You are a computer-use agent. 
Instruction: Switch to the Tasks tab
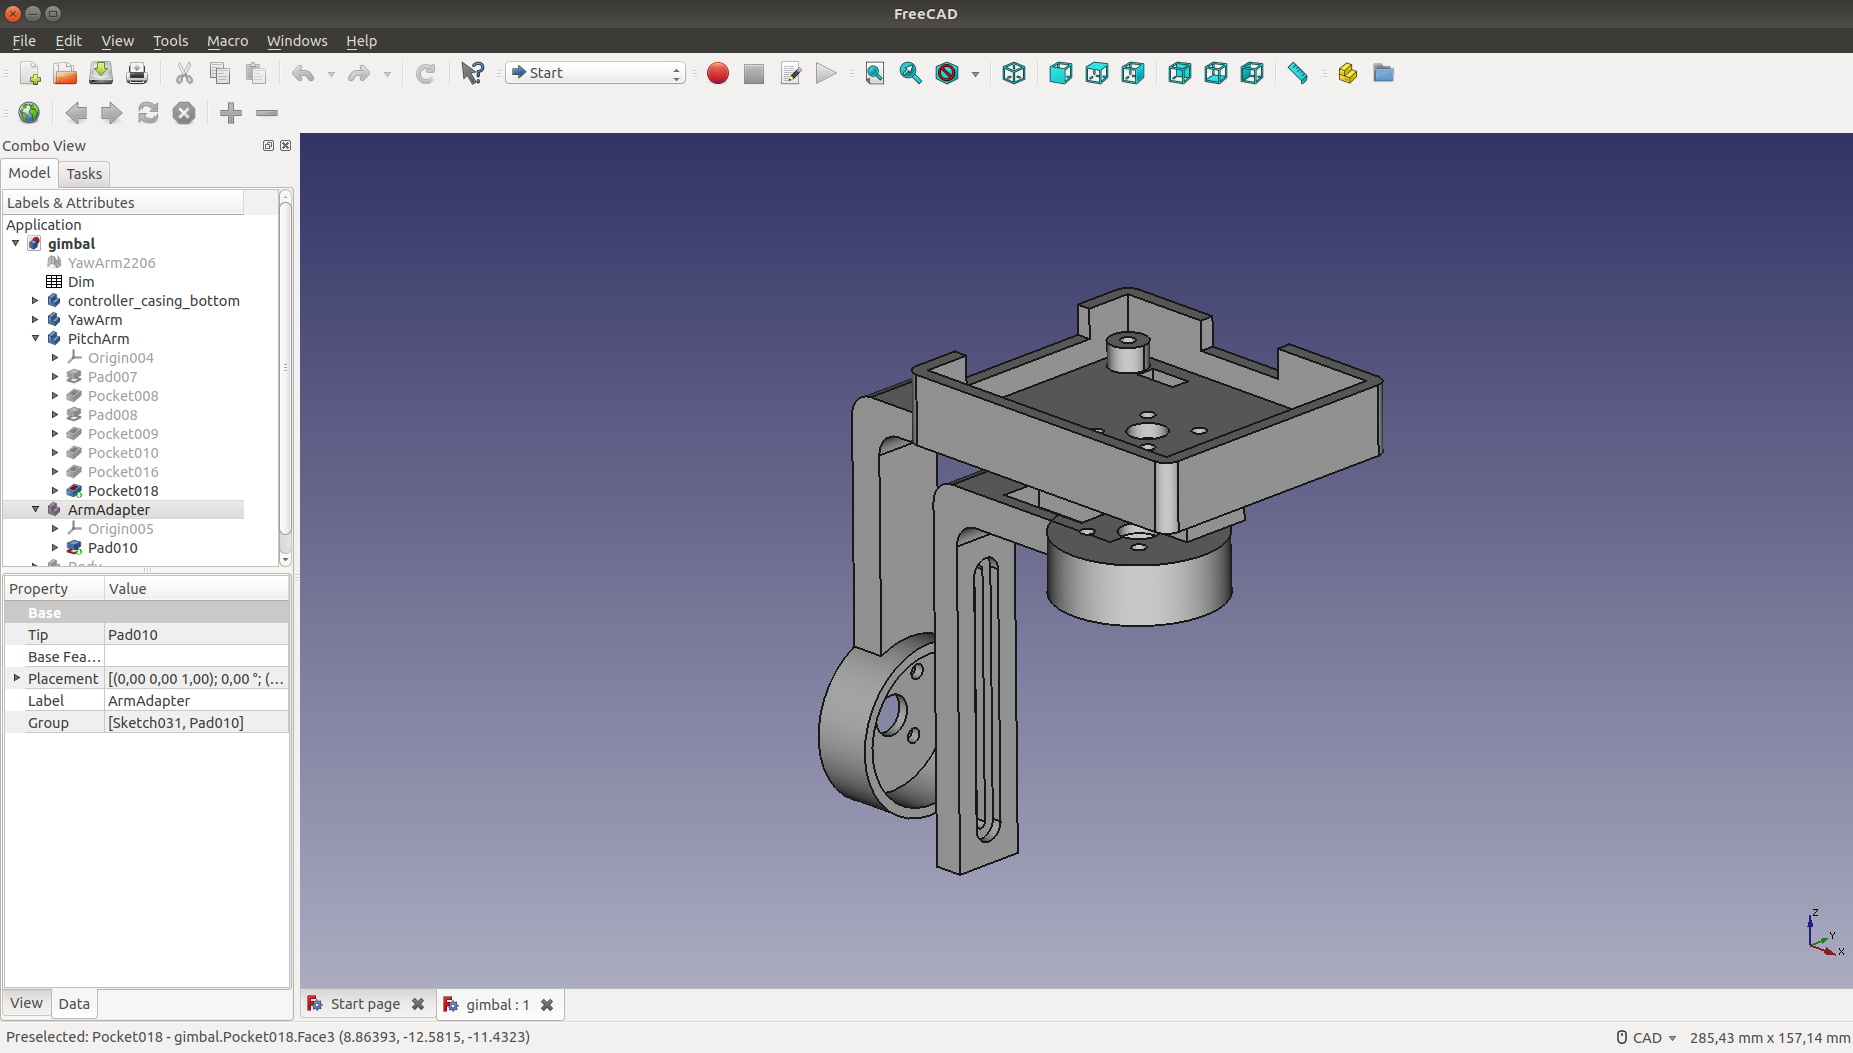click(x=84, y=174)
